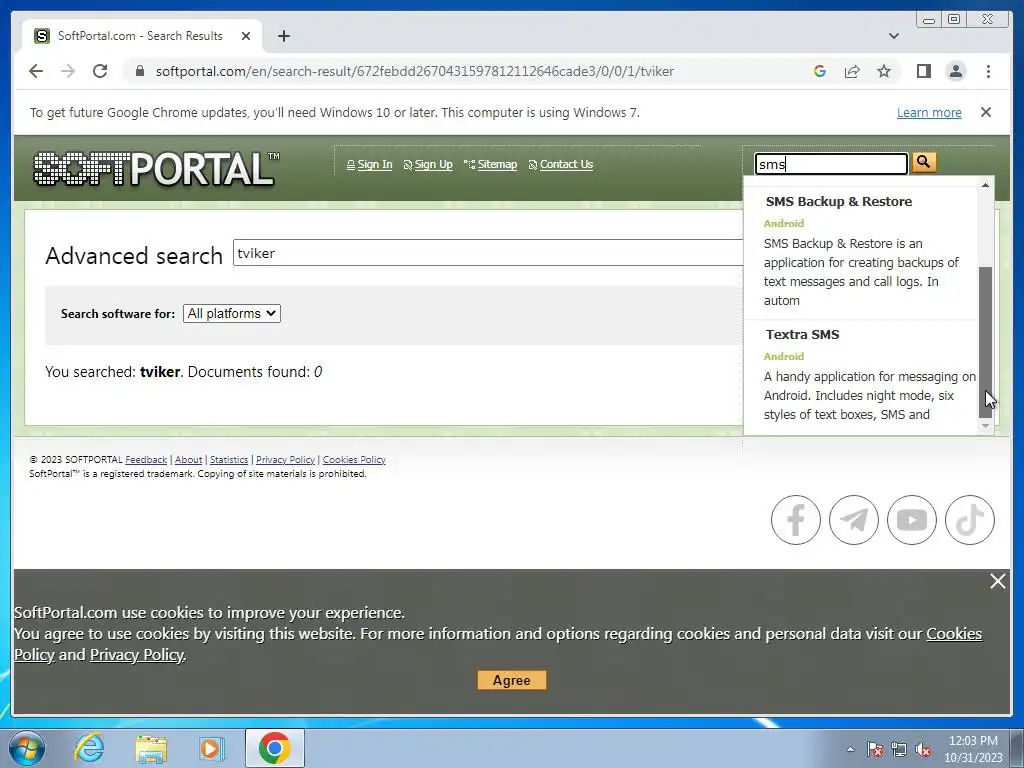
Task: Dismiss the Chrome update info bar
Action: pos(986,112)
